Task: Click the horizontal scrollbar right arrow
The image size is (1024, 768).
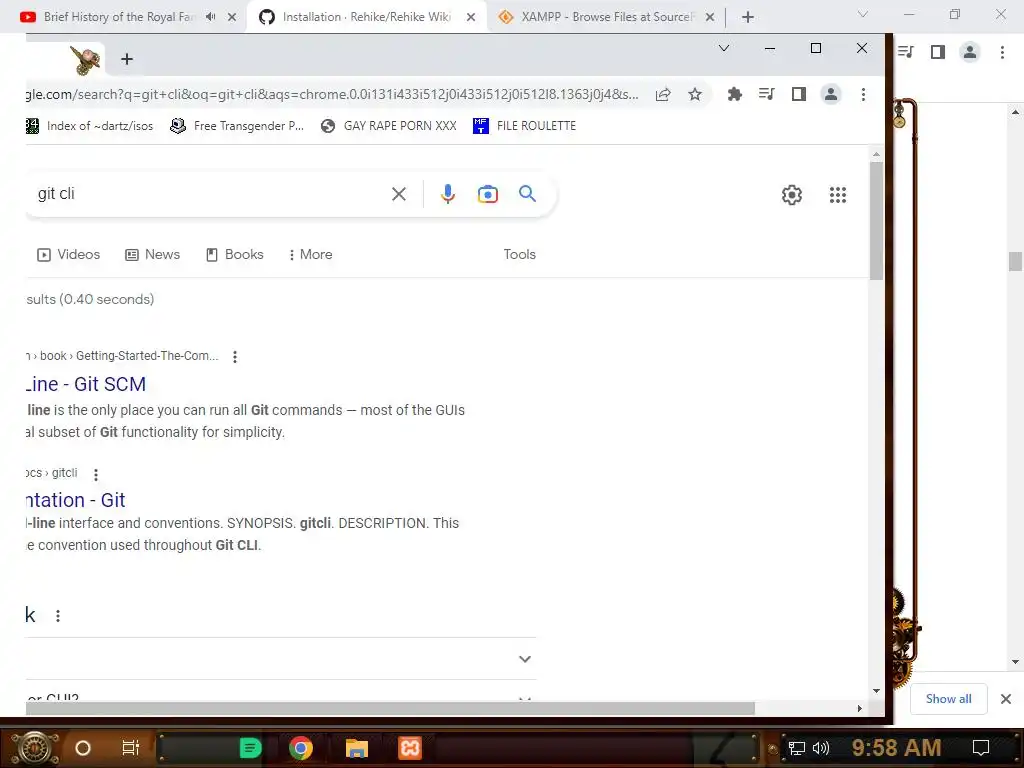Action: [x=859, y=709]
